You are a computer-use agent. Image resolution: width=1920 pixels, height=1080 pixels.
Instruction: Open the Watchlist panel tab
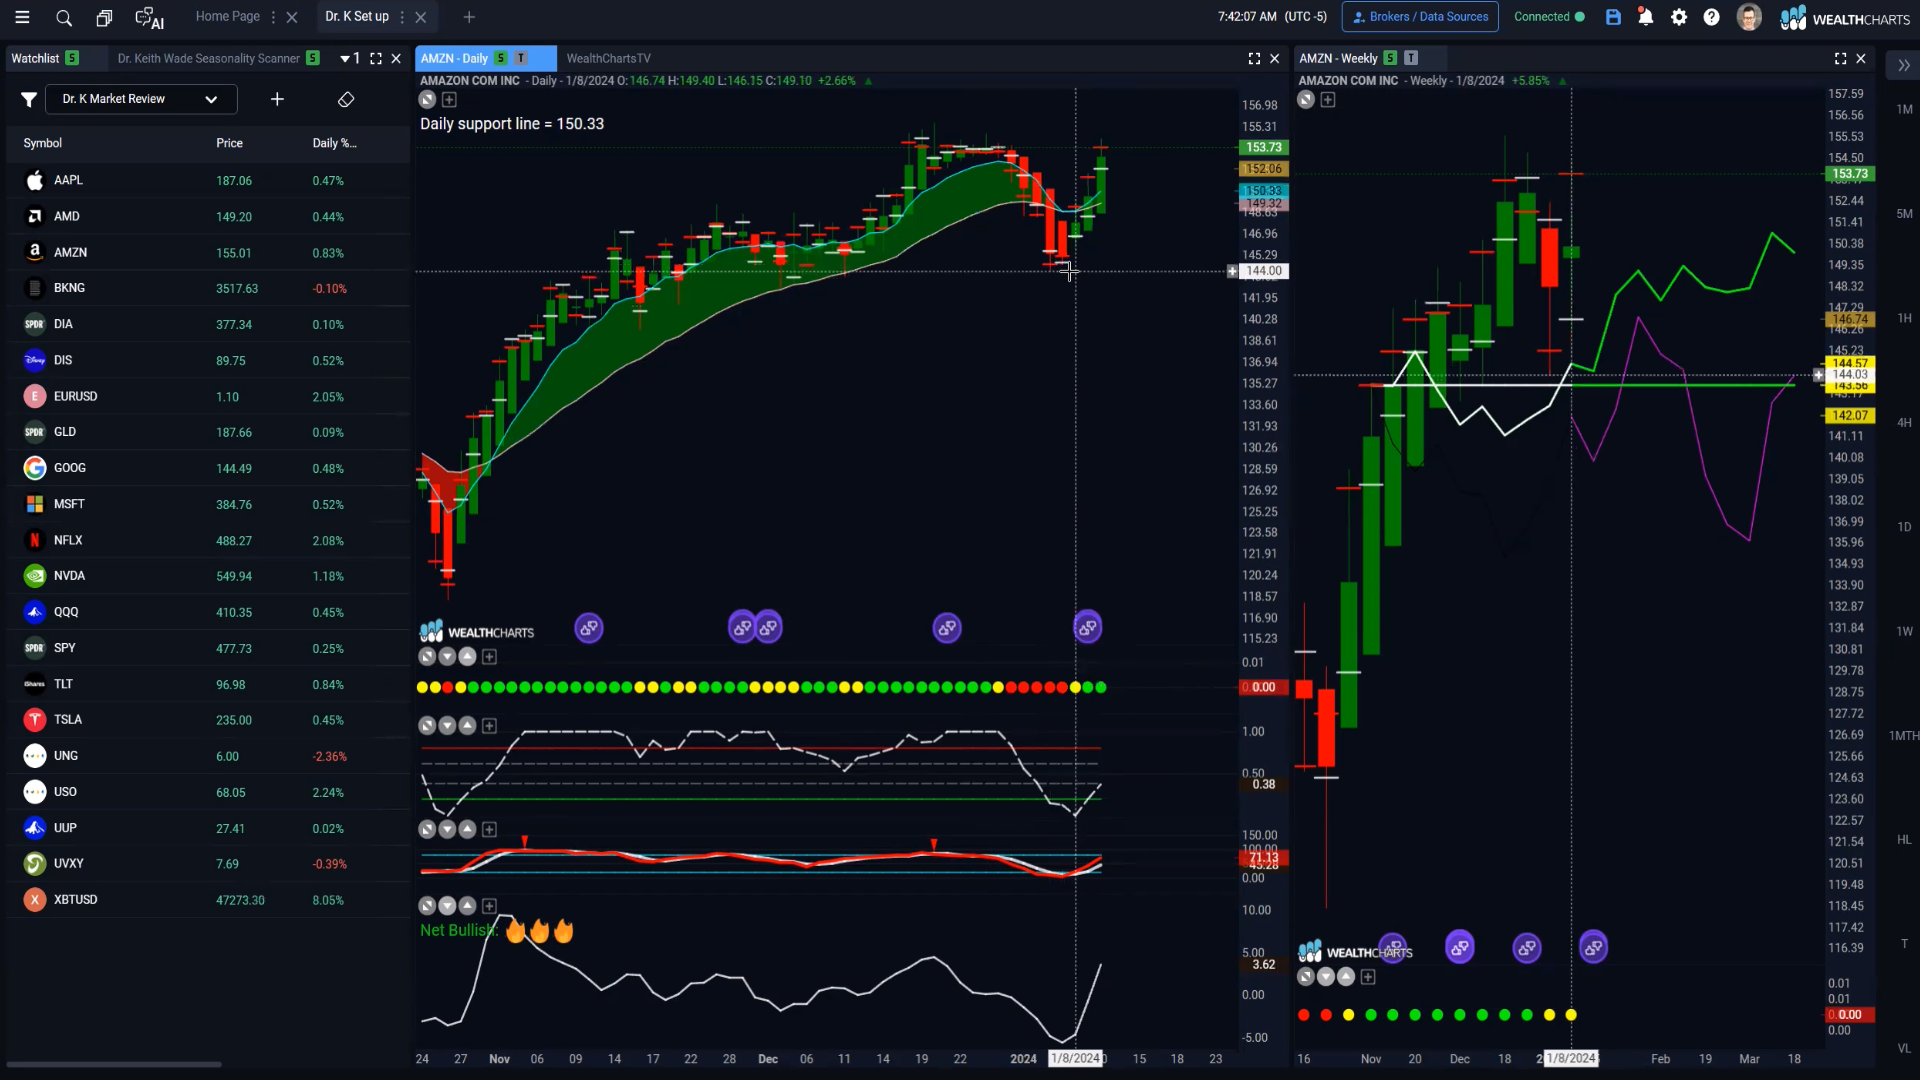35,58
